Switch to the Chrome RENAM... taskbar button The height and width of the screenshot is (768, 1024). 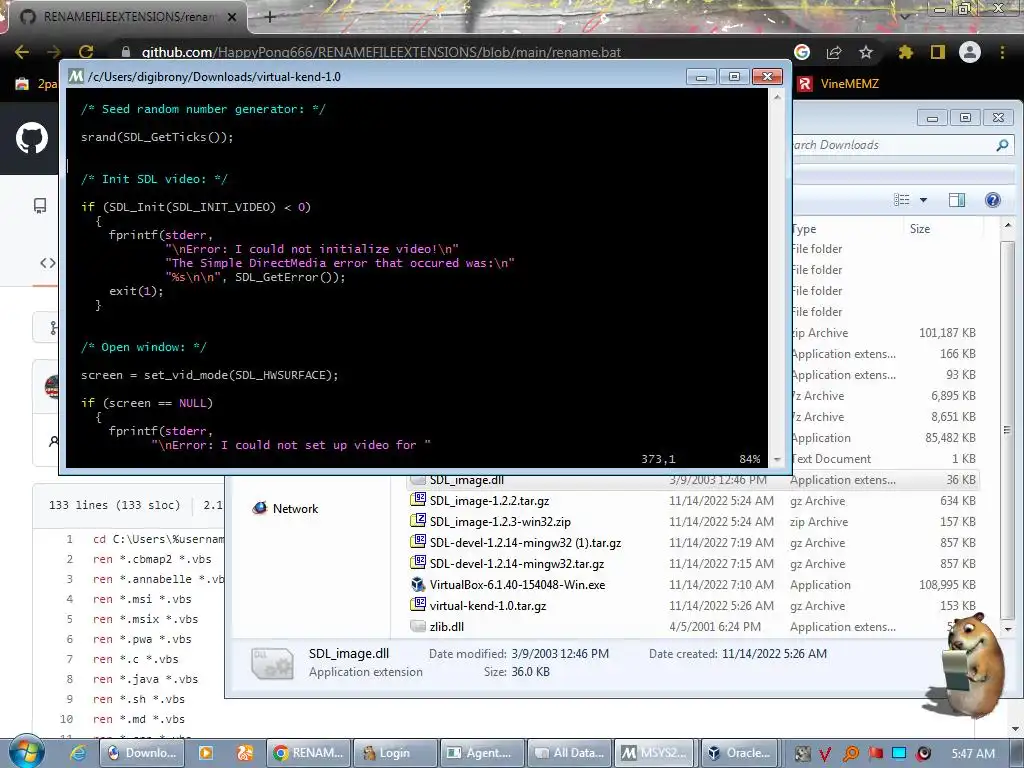308,753
